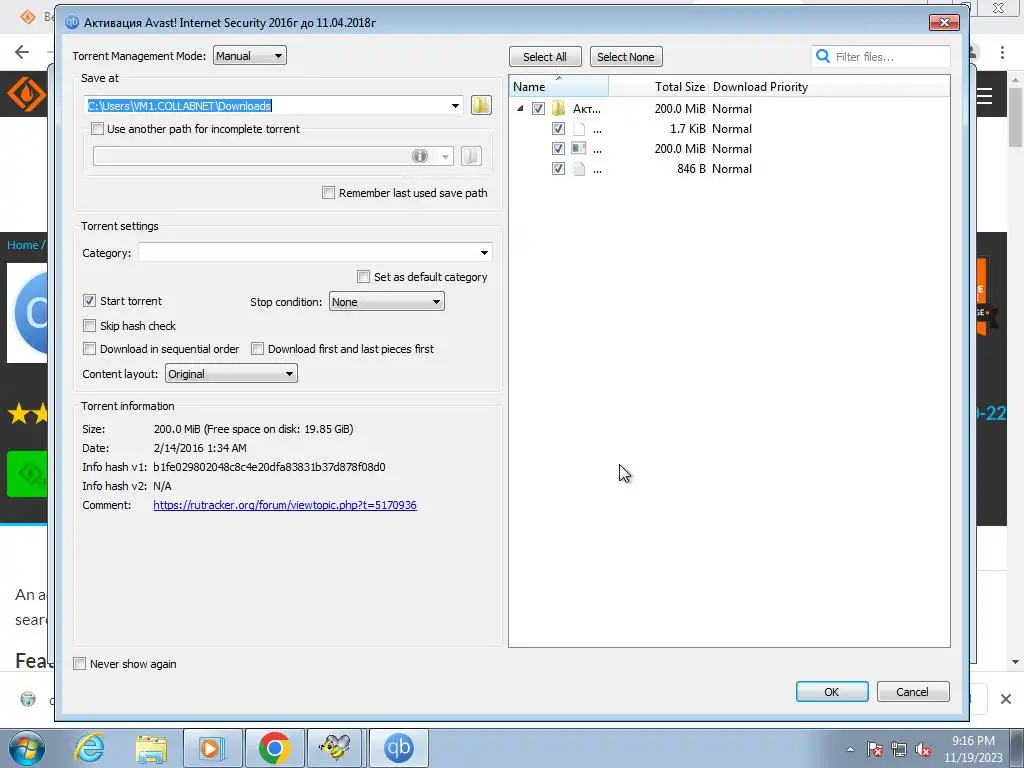1024x768 pixels.
Task: Show hidden tray icons arrow
Action: point(850,749)
